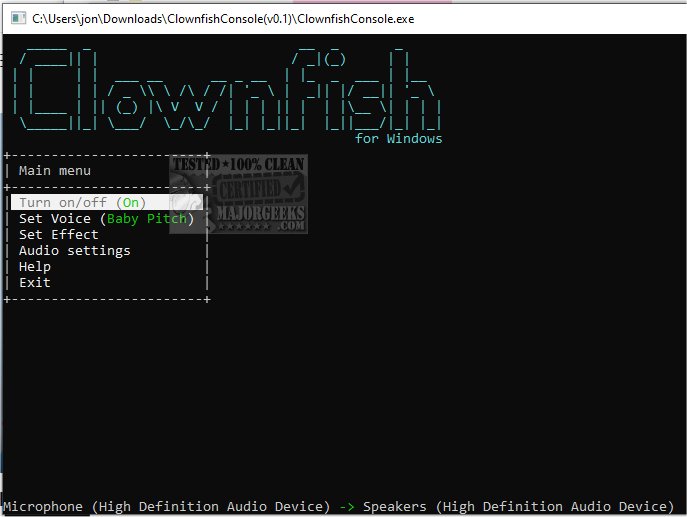Image resolution: width=687 pixels, height=517 pixels.
Task: Click the Clownfish ASCII art logo
Action: pyautogui.click(x=227, y=89)
